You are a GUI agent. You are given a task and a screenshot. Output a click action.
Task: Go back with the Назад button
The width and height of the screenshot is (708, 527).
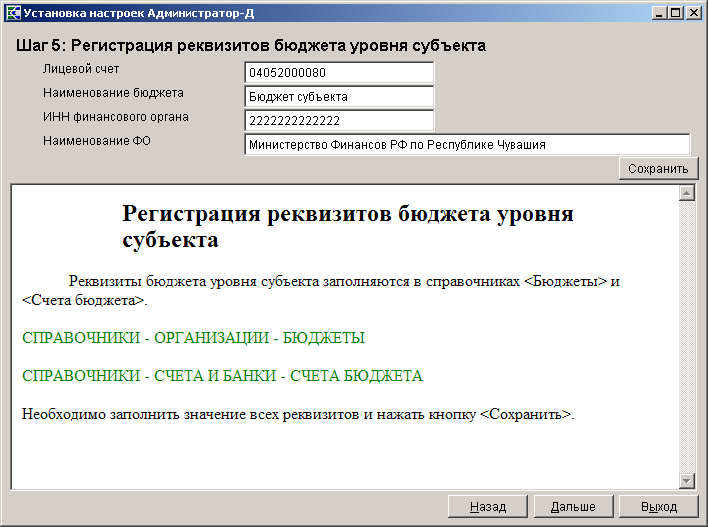coord(488,507)
